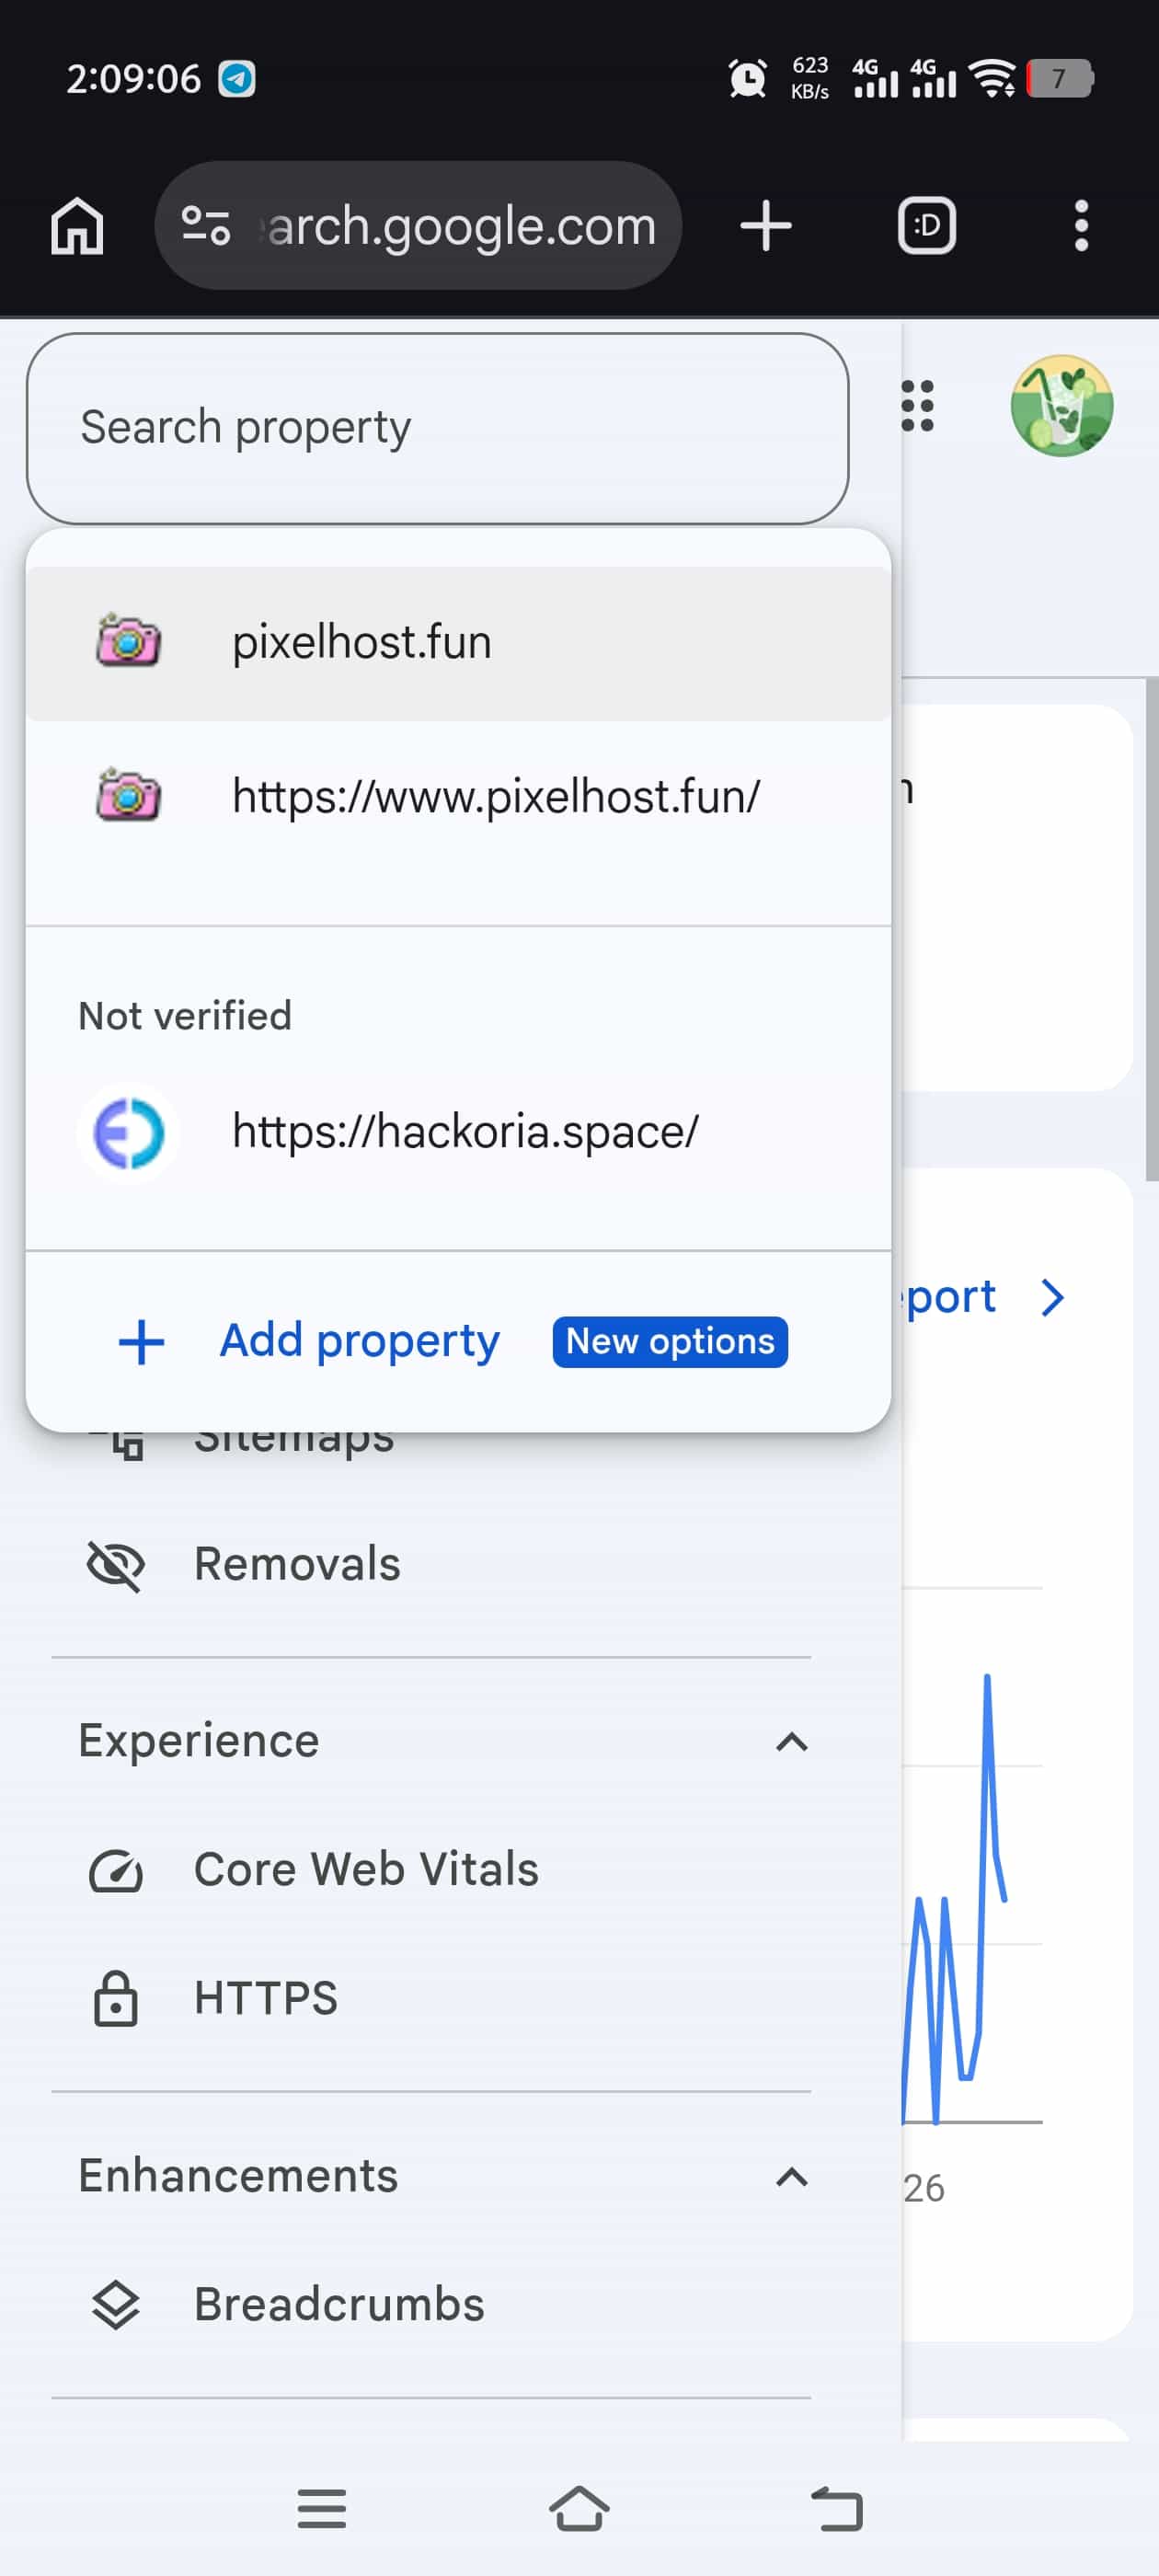This screenshot has width=1159, height=2576.
Task: Collapse the Experience section
Action: (x=791, y=1742)
